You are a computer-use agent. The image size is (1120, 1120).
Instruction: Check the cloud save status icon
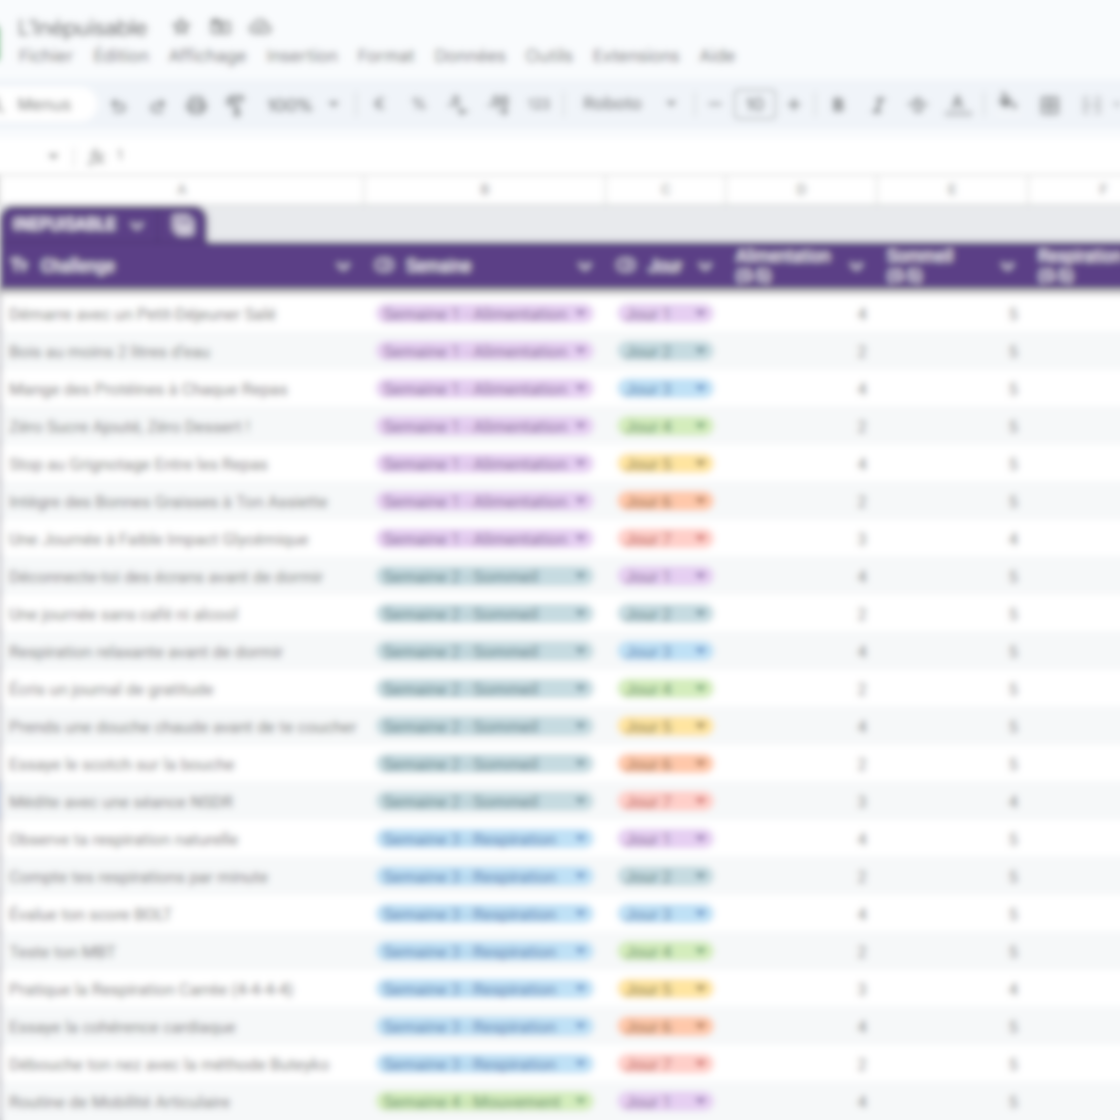[260, 27]
